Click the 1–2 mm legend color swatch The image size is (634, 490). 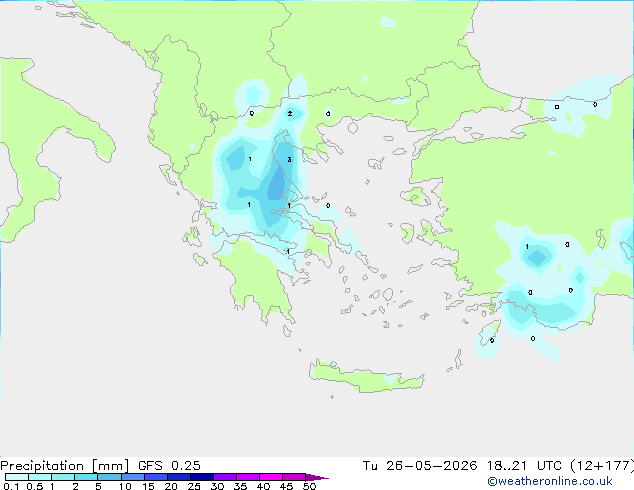[x=63, y=477]
